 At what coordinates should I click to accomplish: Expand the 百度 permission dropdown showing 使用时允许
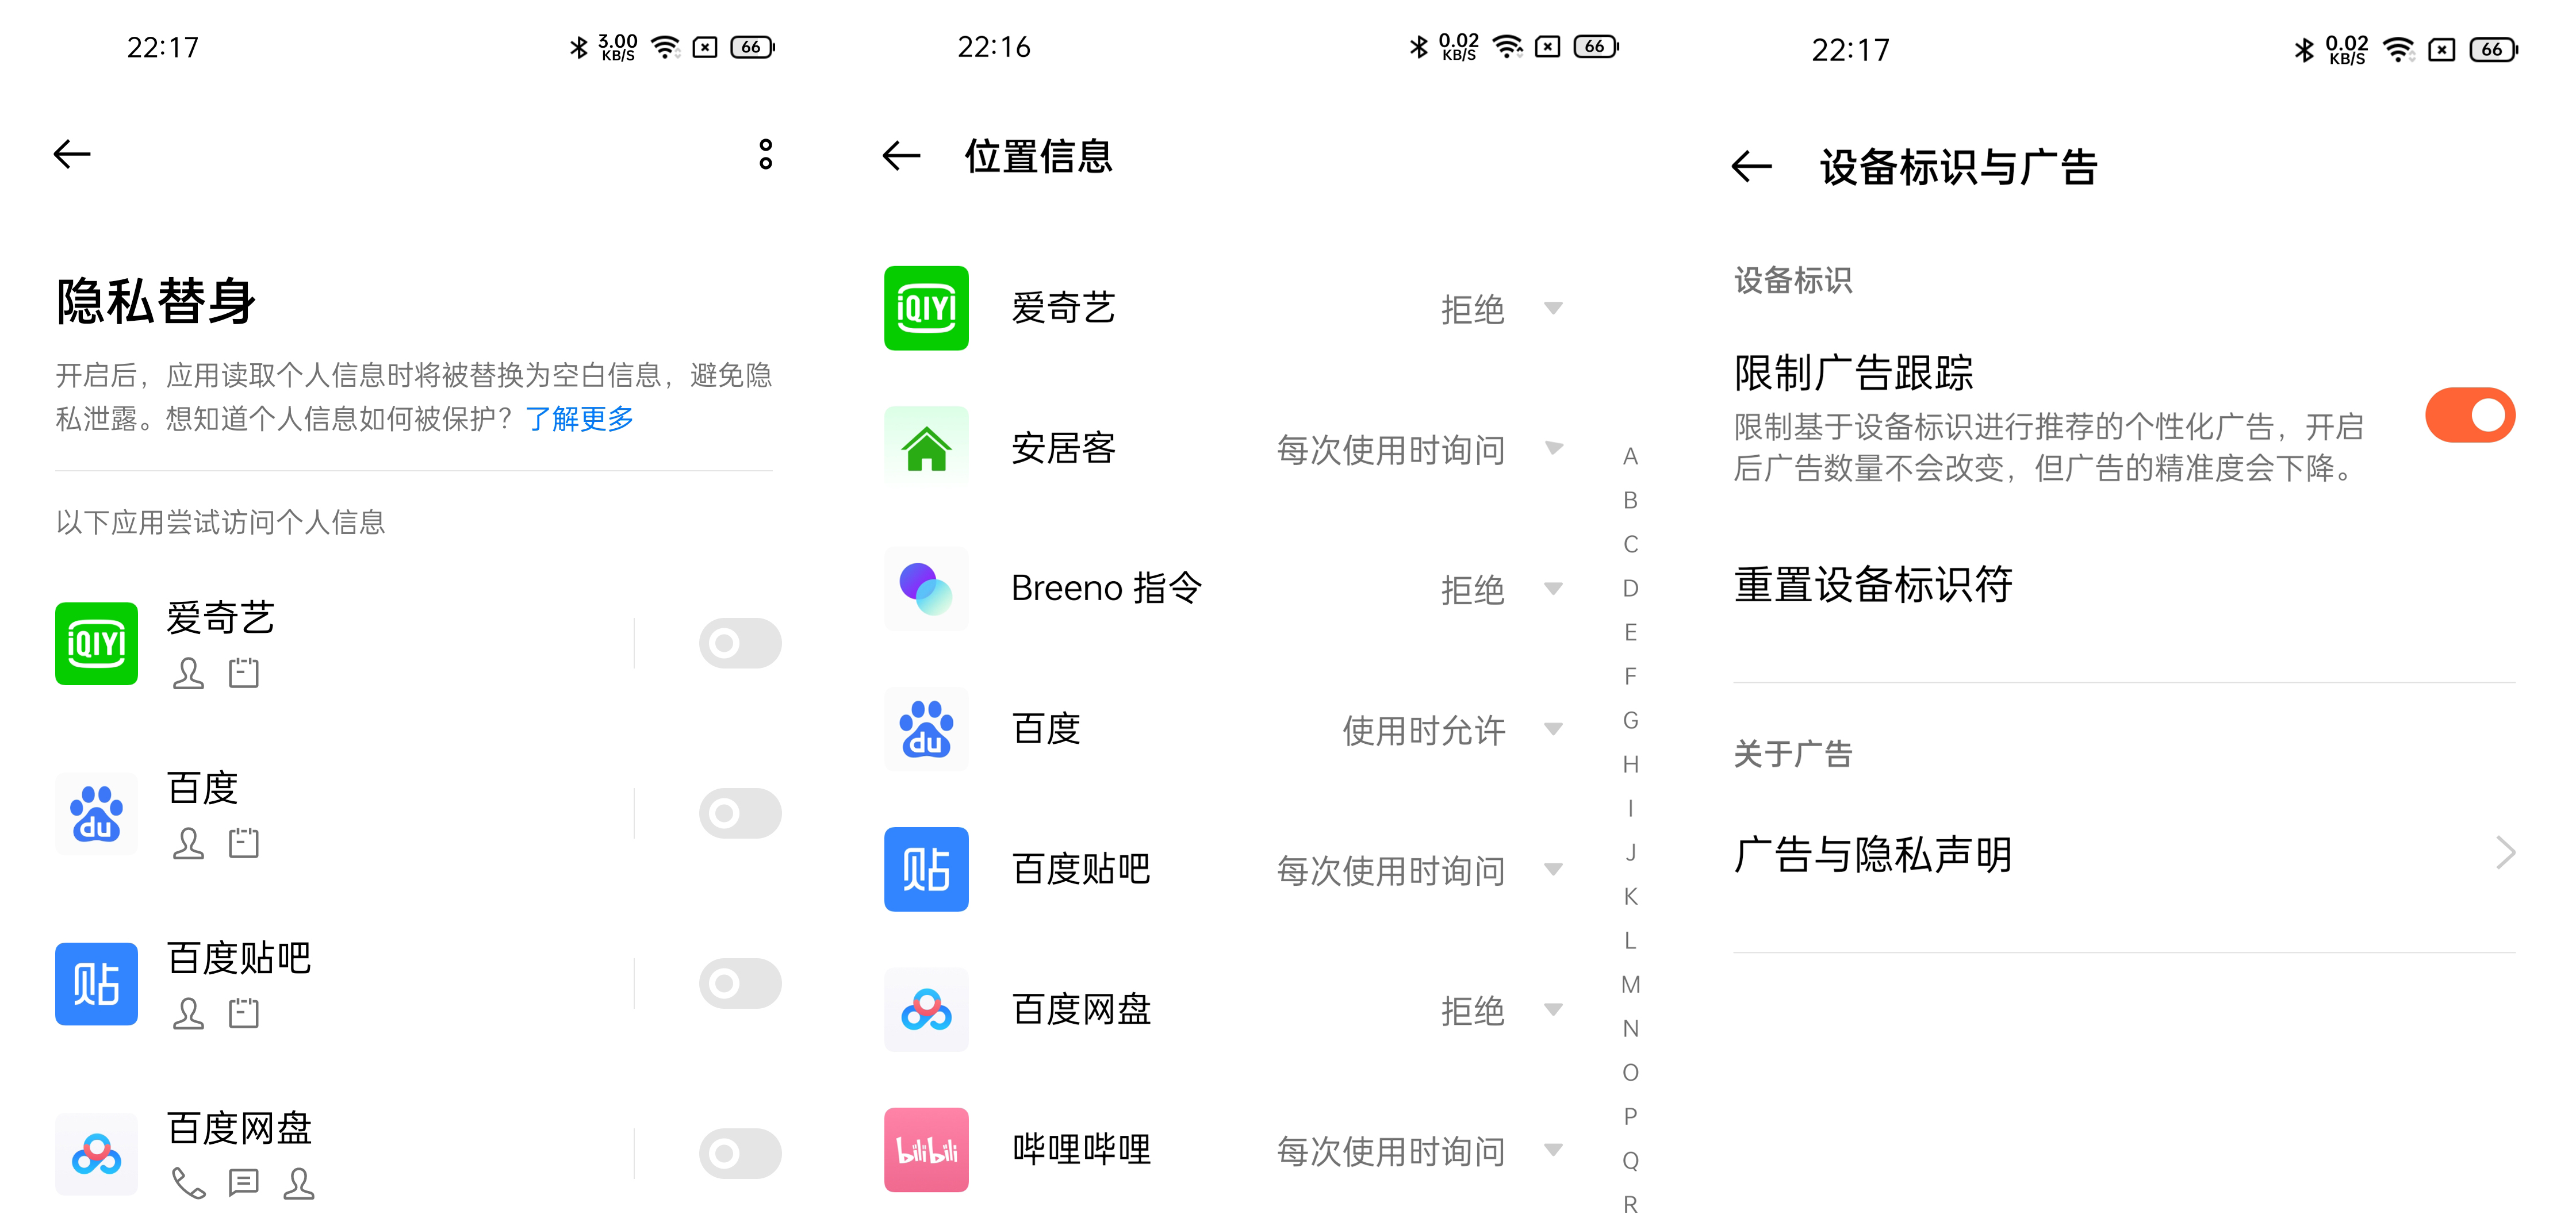pos(1553,730)
